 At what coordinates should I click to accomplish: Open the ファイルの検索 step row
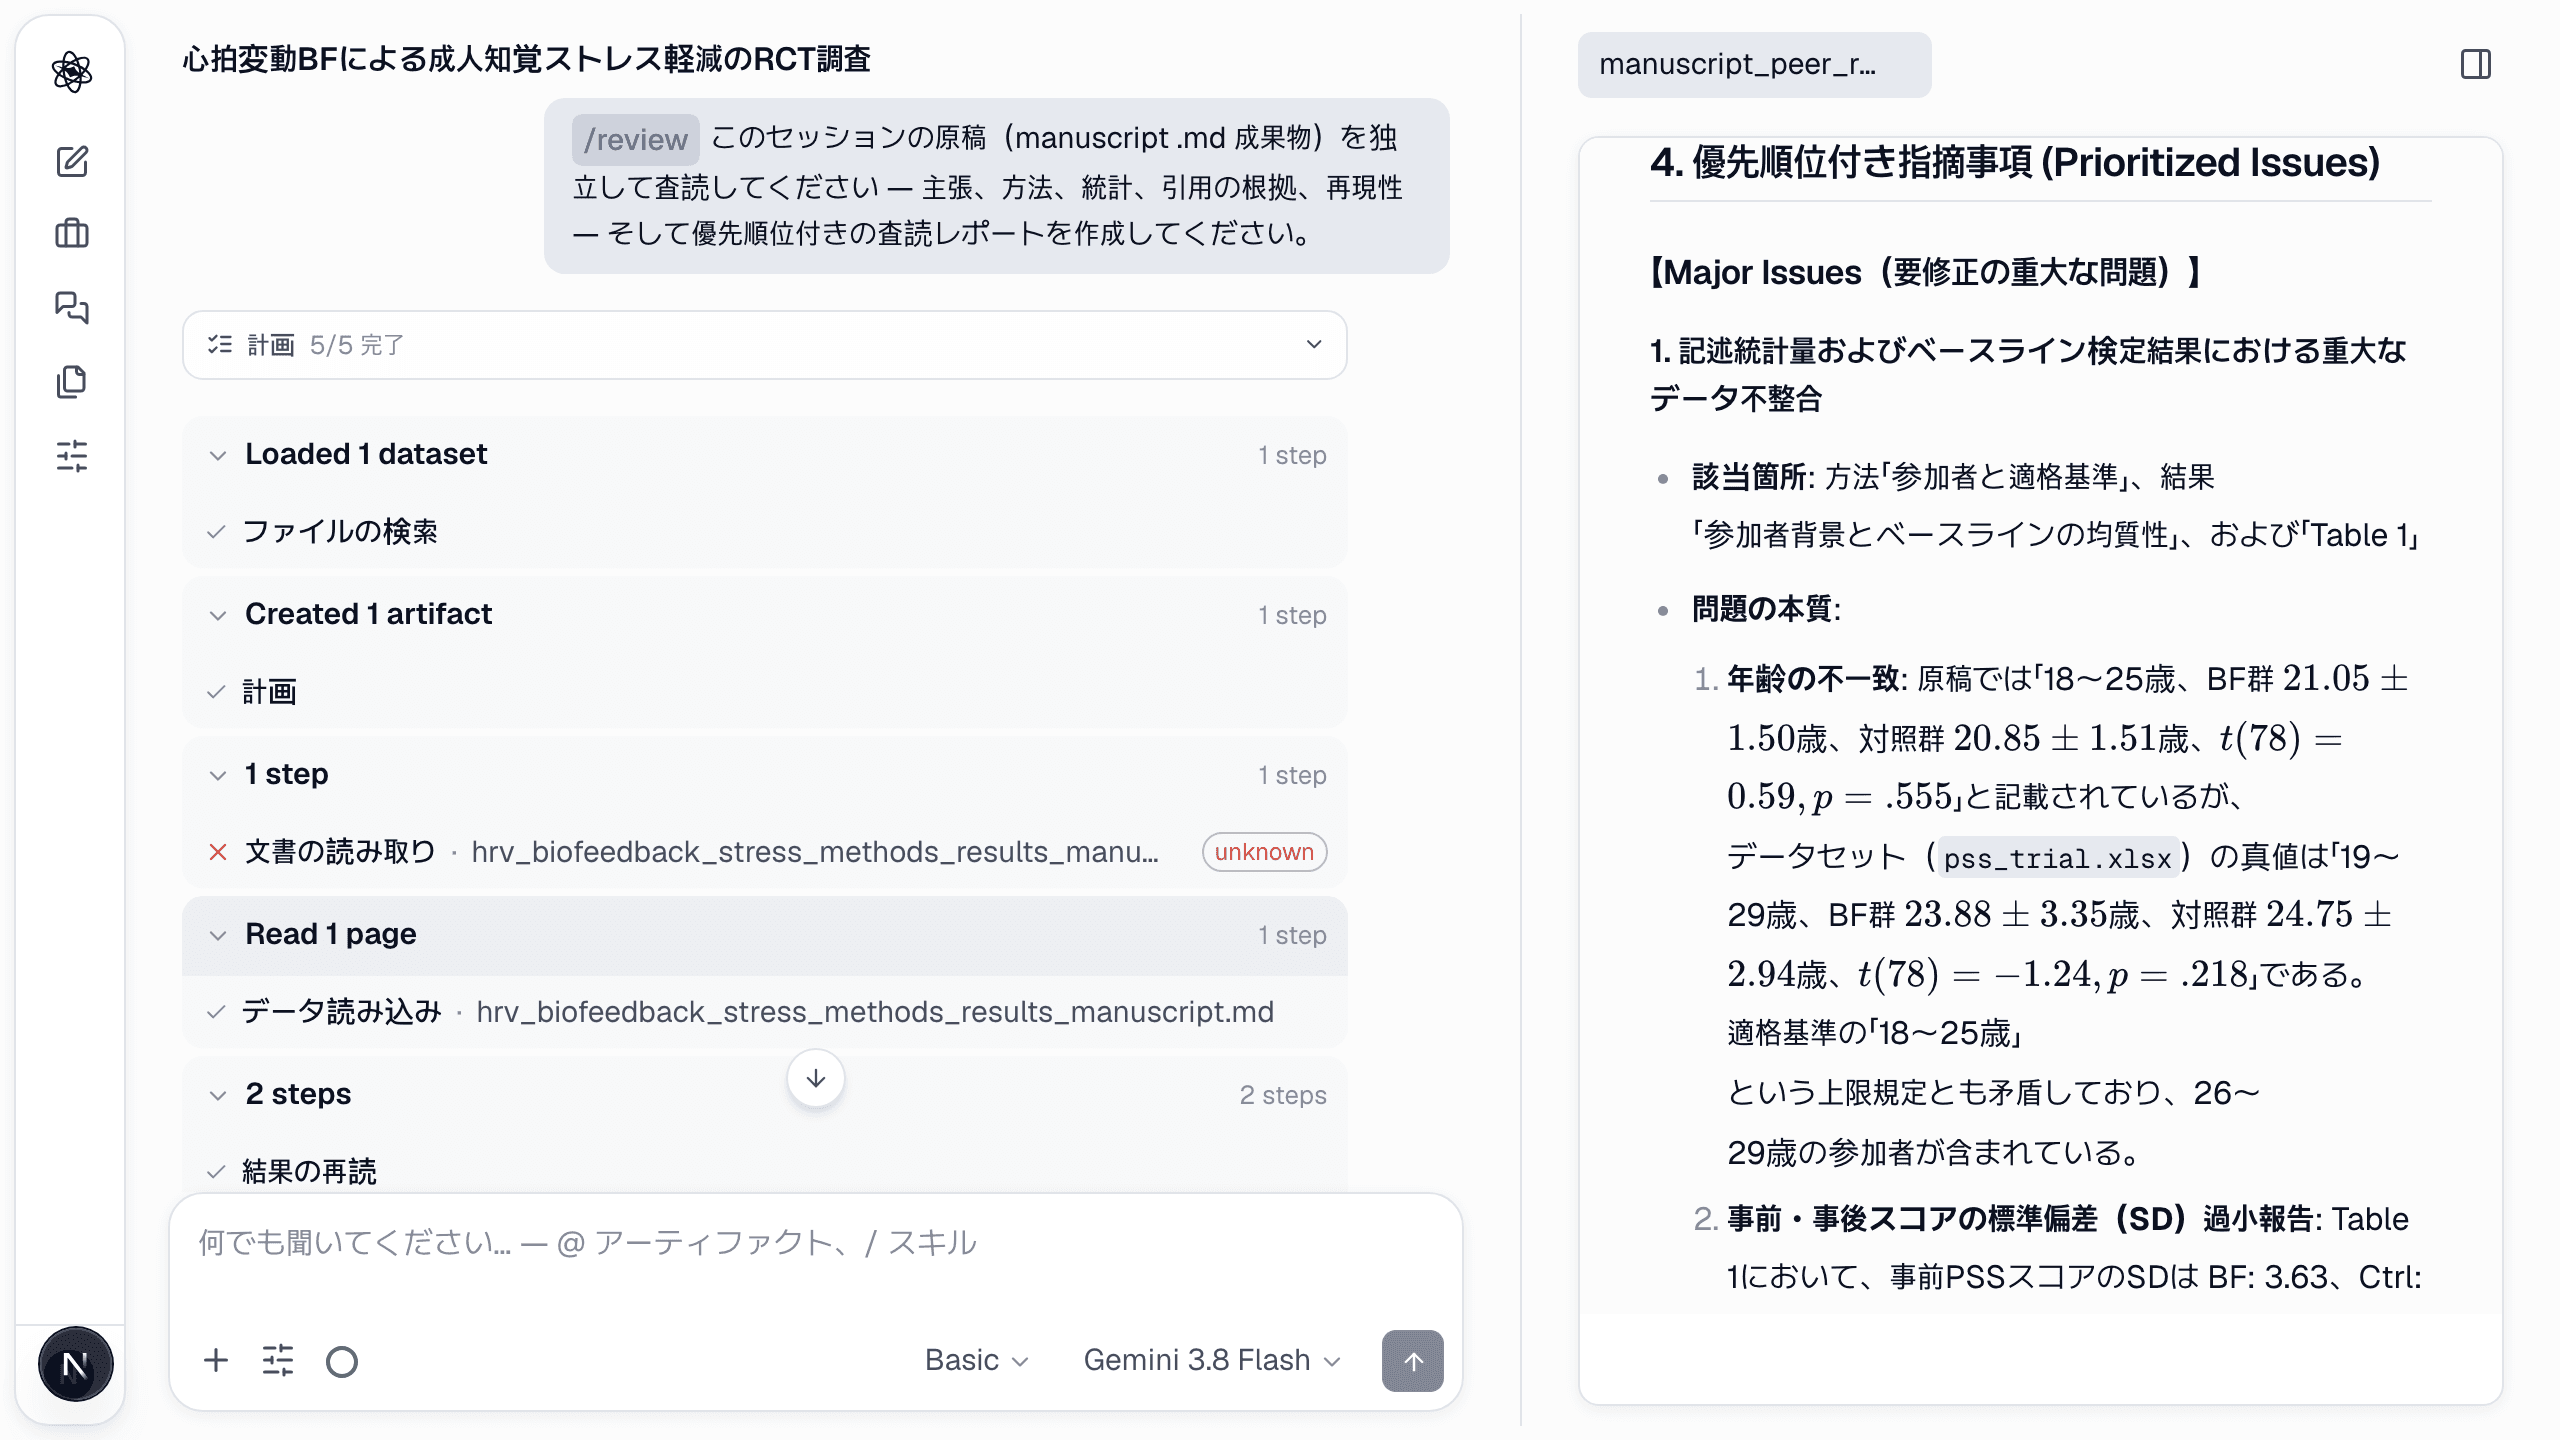pos(765,532)
